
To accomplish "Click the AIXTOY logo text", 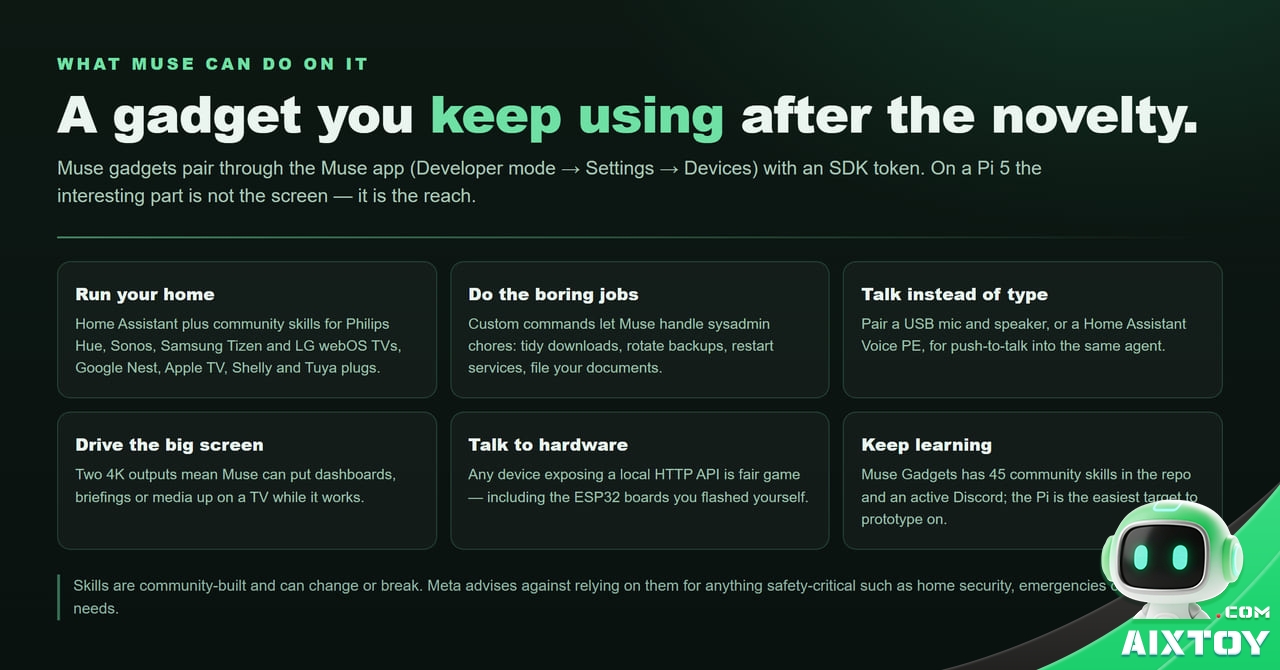I will click(1195, 643).
